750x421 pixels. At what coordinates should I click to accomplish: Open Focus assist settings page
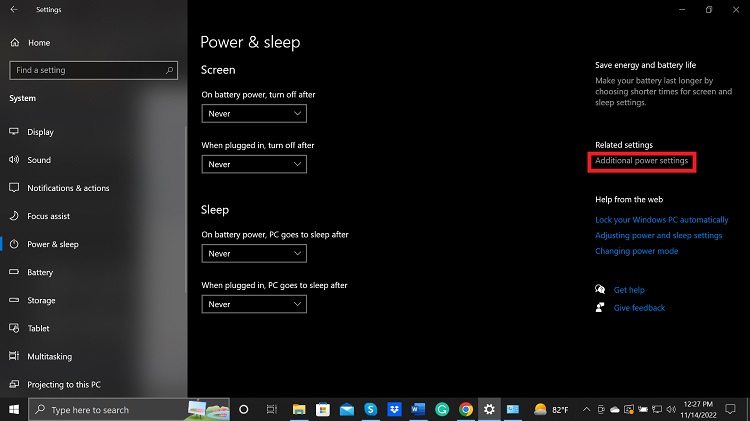coord(50,216)
